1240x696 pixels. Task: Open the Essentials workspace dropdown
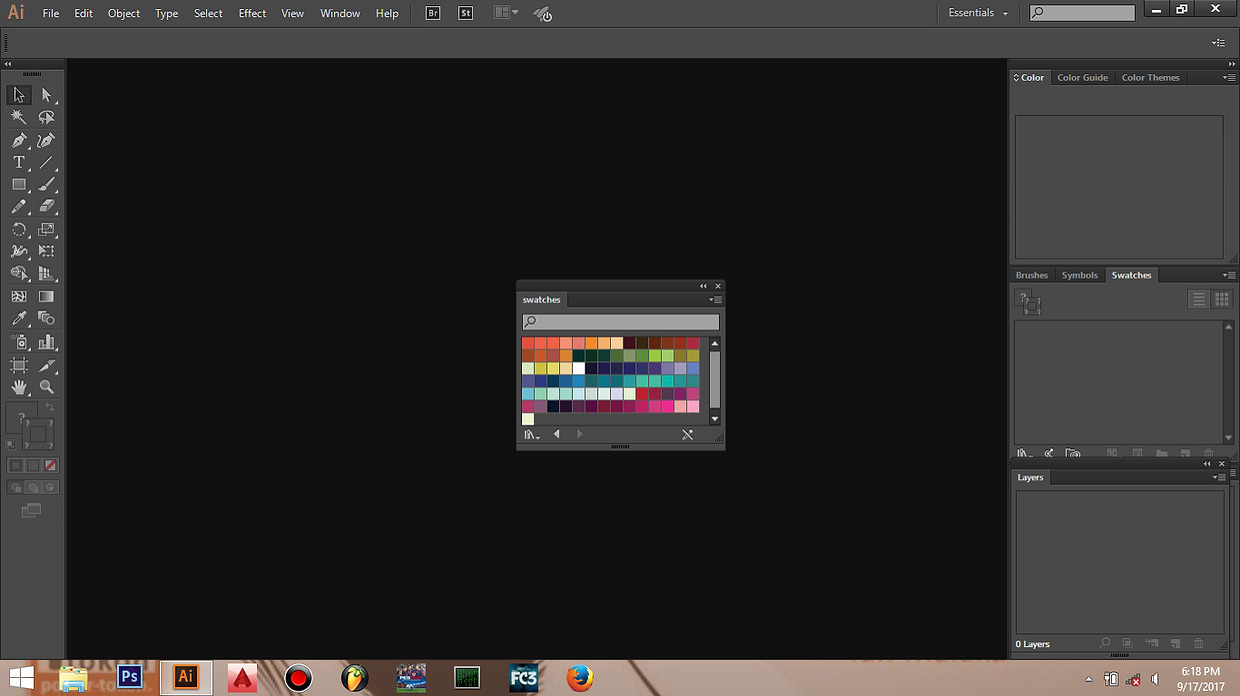point(977,13)
